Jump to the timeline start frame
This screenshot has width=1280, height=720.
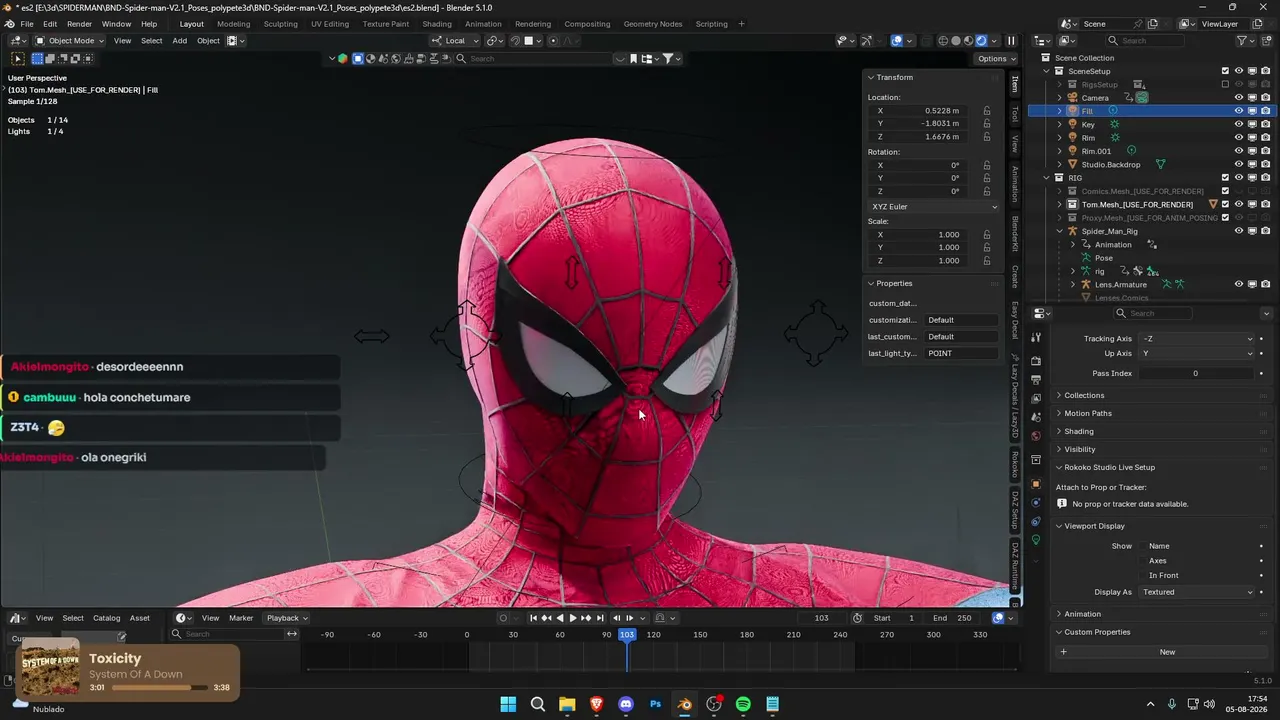(534, 618)
